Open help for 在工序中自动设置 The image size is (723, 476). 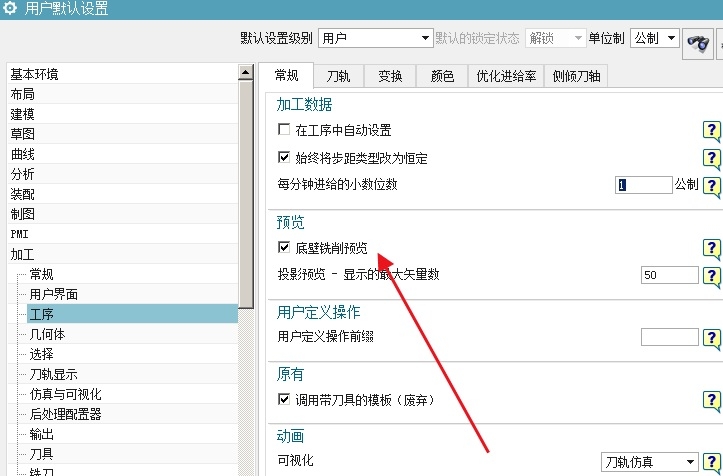(711, 131)
